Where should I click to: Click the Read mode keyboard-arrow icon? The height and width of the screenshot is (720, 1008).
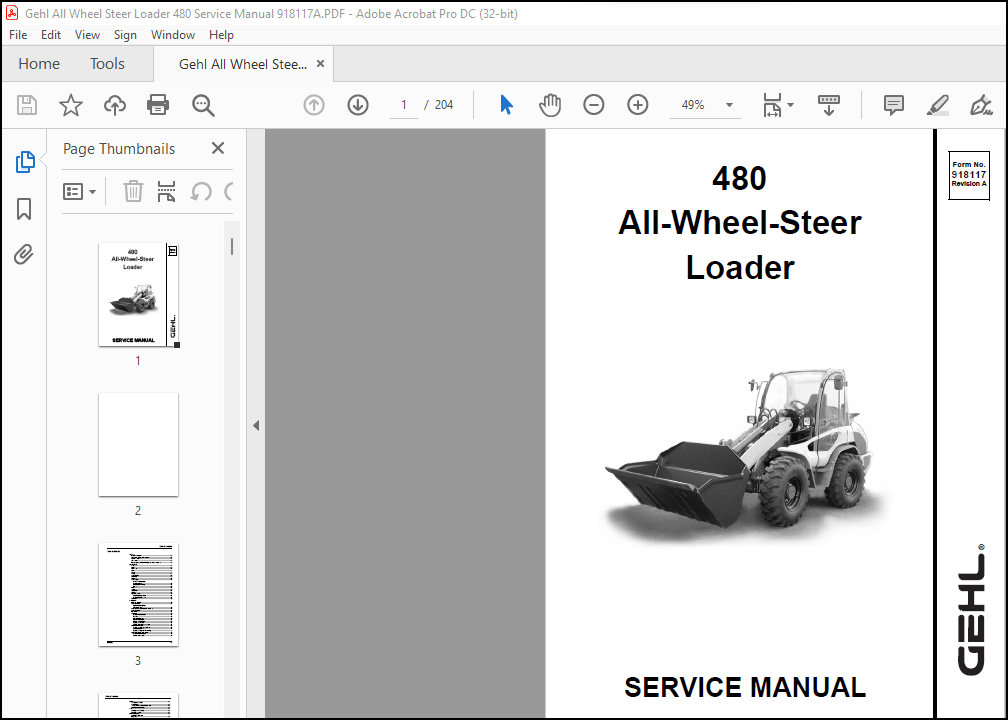tap(829, 105)
